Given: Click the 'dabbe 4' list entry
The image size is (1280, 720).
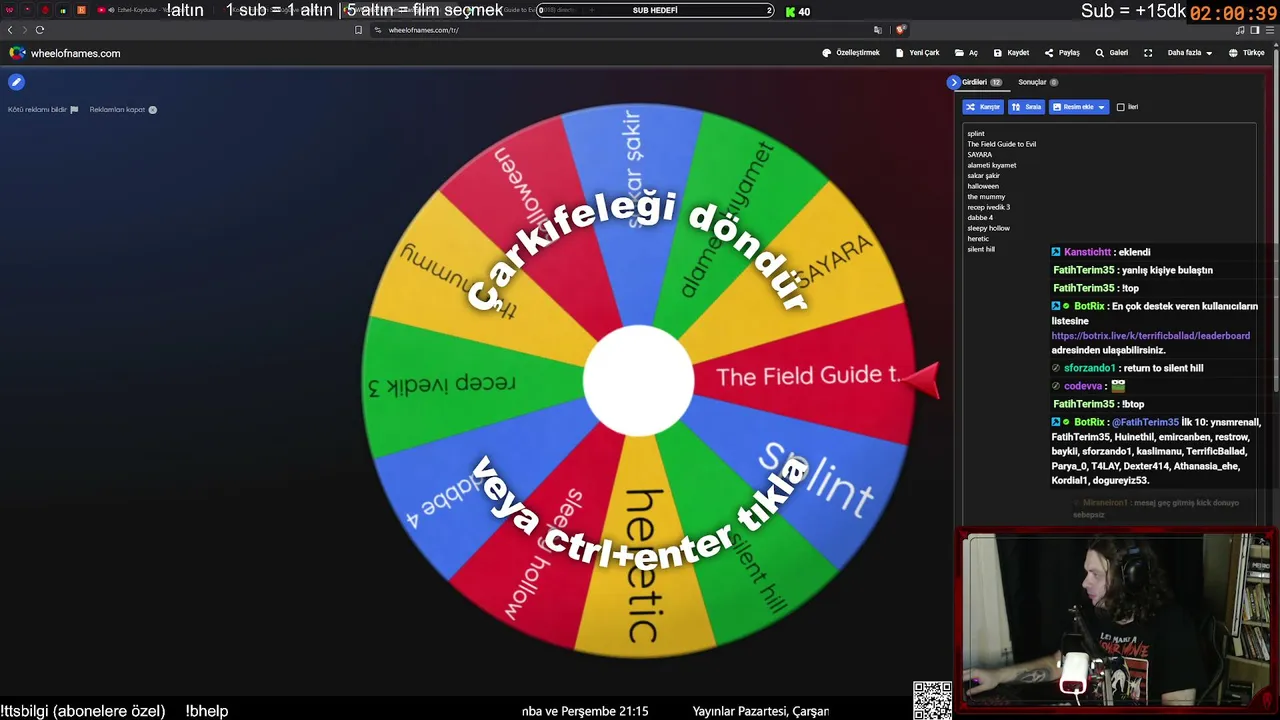Looking at the screenshot, I should [980, 218].
